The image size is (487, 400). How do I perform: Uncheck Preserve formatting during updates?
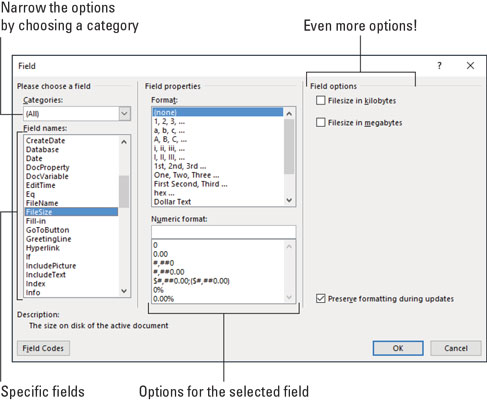click(320, 298)
